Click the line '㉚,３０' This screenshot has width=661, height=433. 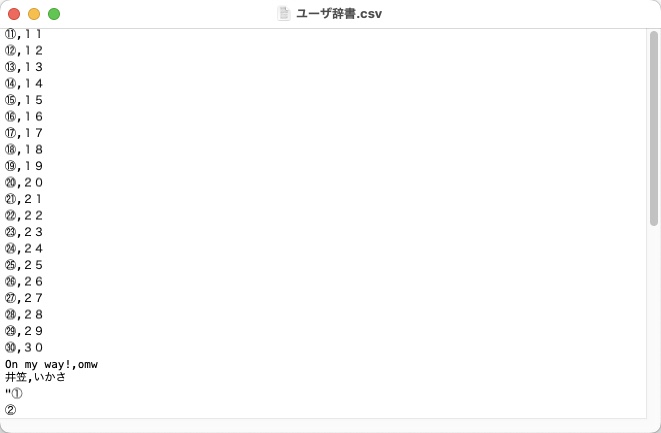click(24, 347)
